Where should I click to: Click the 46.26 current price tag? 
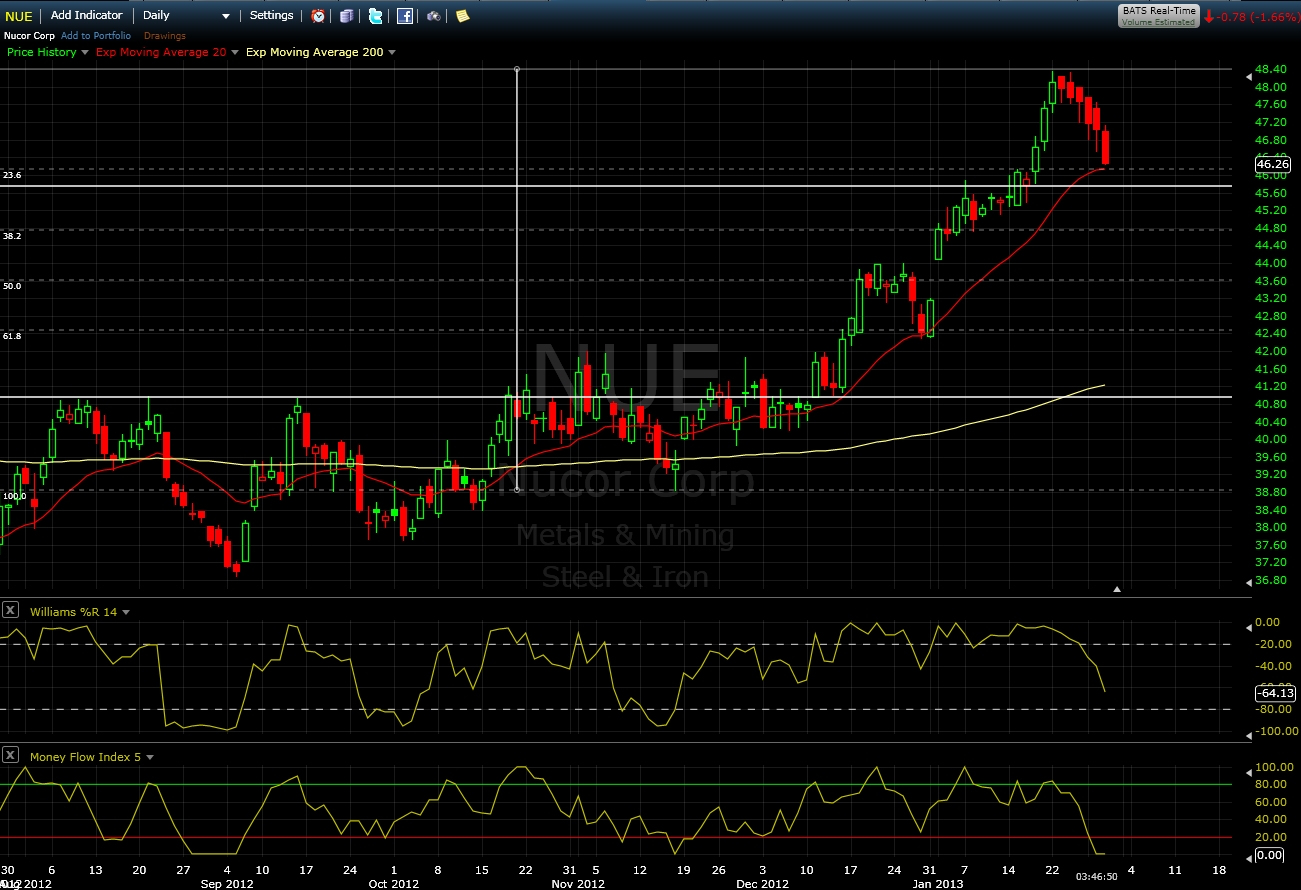1273,163
